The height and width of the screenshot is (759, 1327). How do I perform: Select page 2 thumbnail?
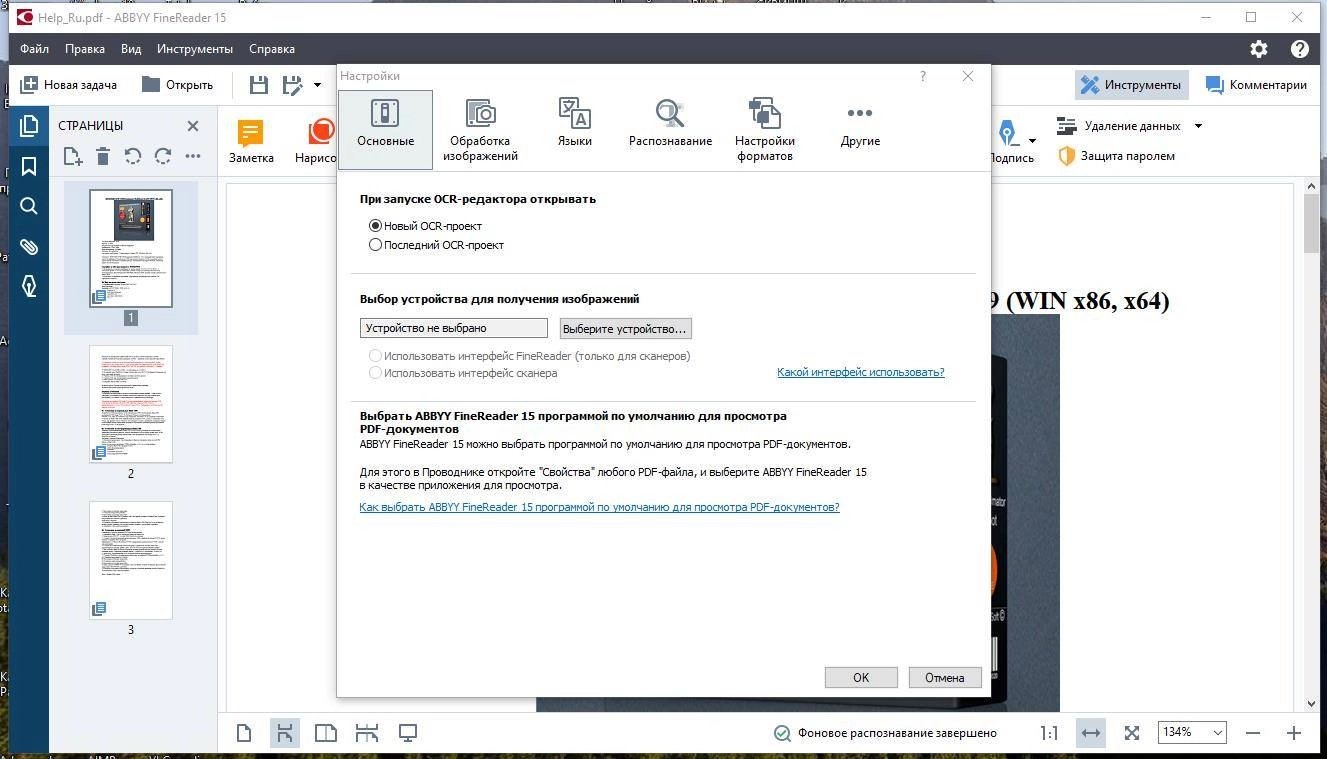pyautogui.click(x=131, y=404)
